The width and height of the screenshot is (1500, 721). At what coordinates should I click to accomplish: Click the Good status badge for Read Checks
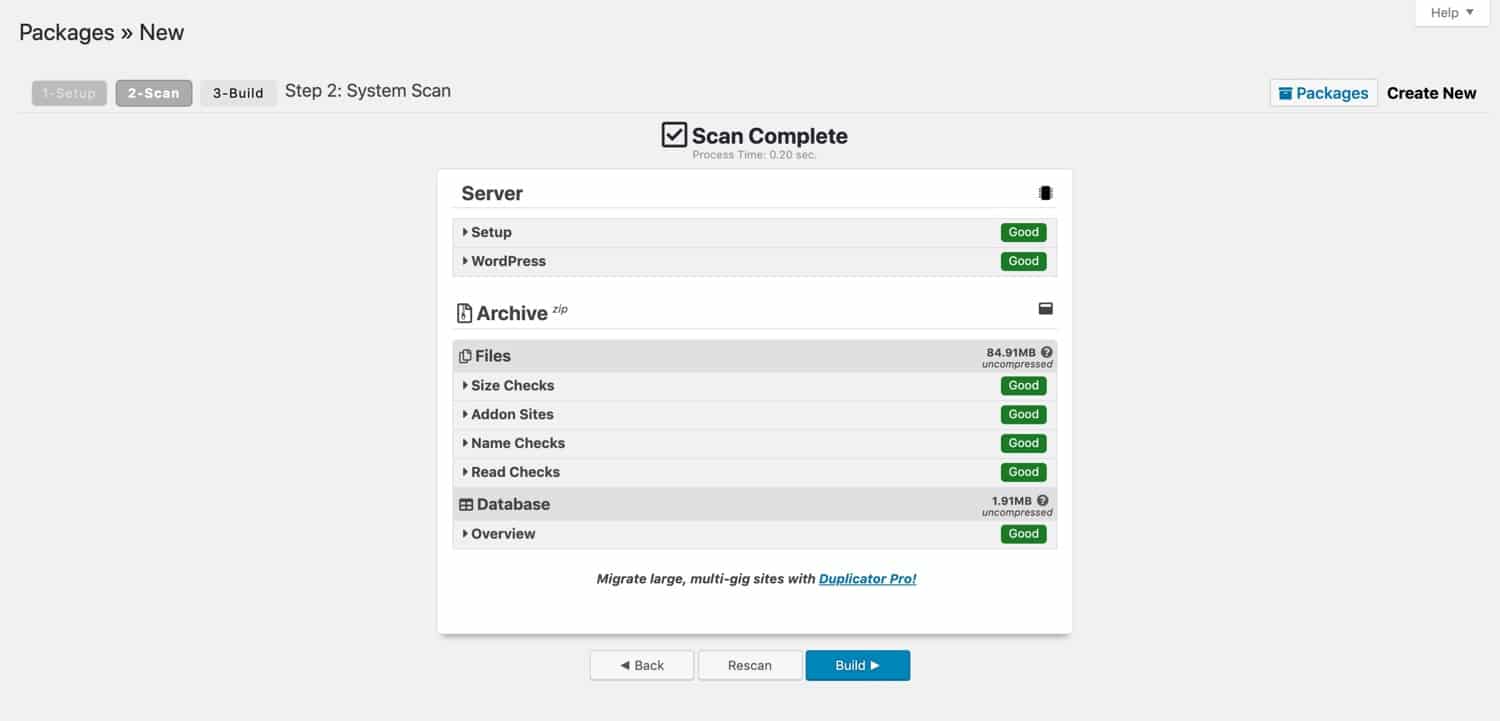[x=1023, y=471]
